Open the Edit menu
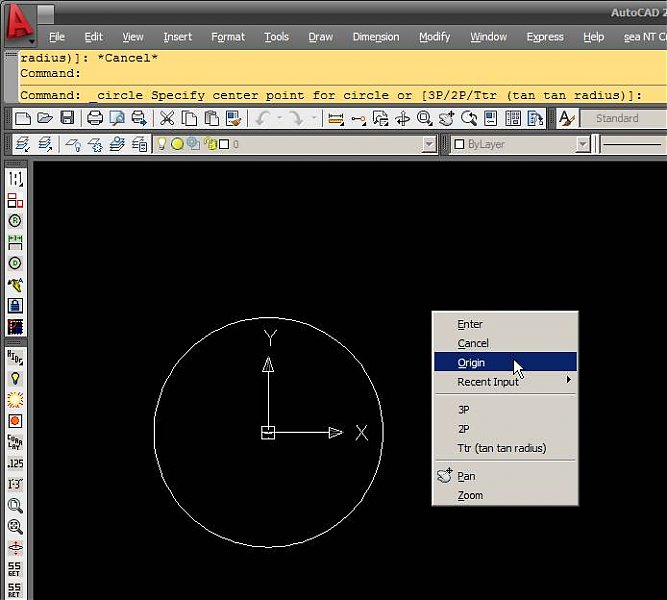 pyautogui.click(x=94, y=37)
